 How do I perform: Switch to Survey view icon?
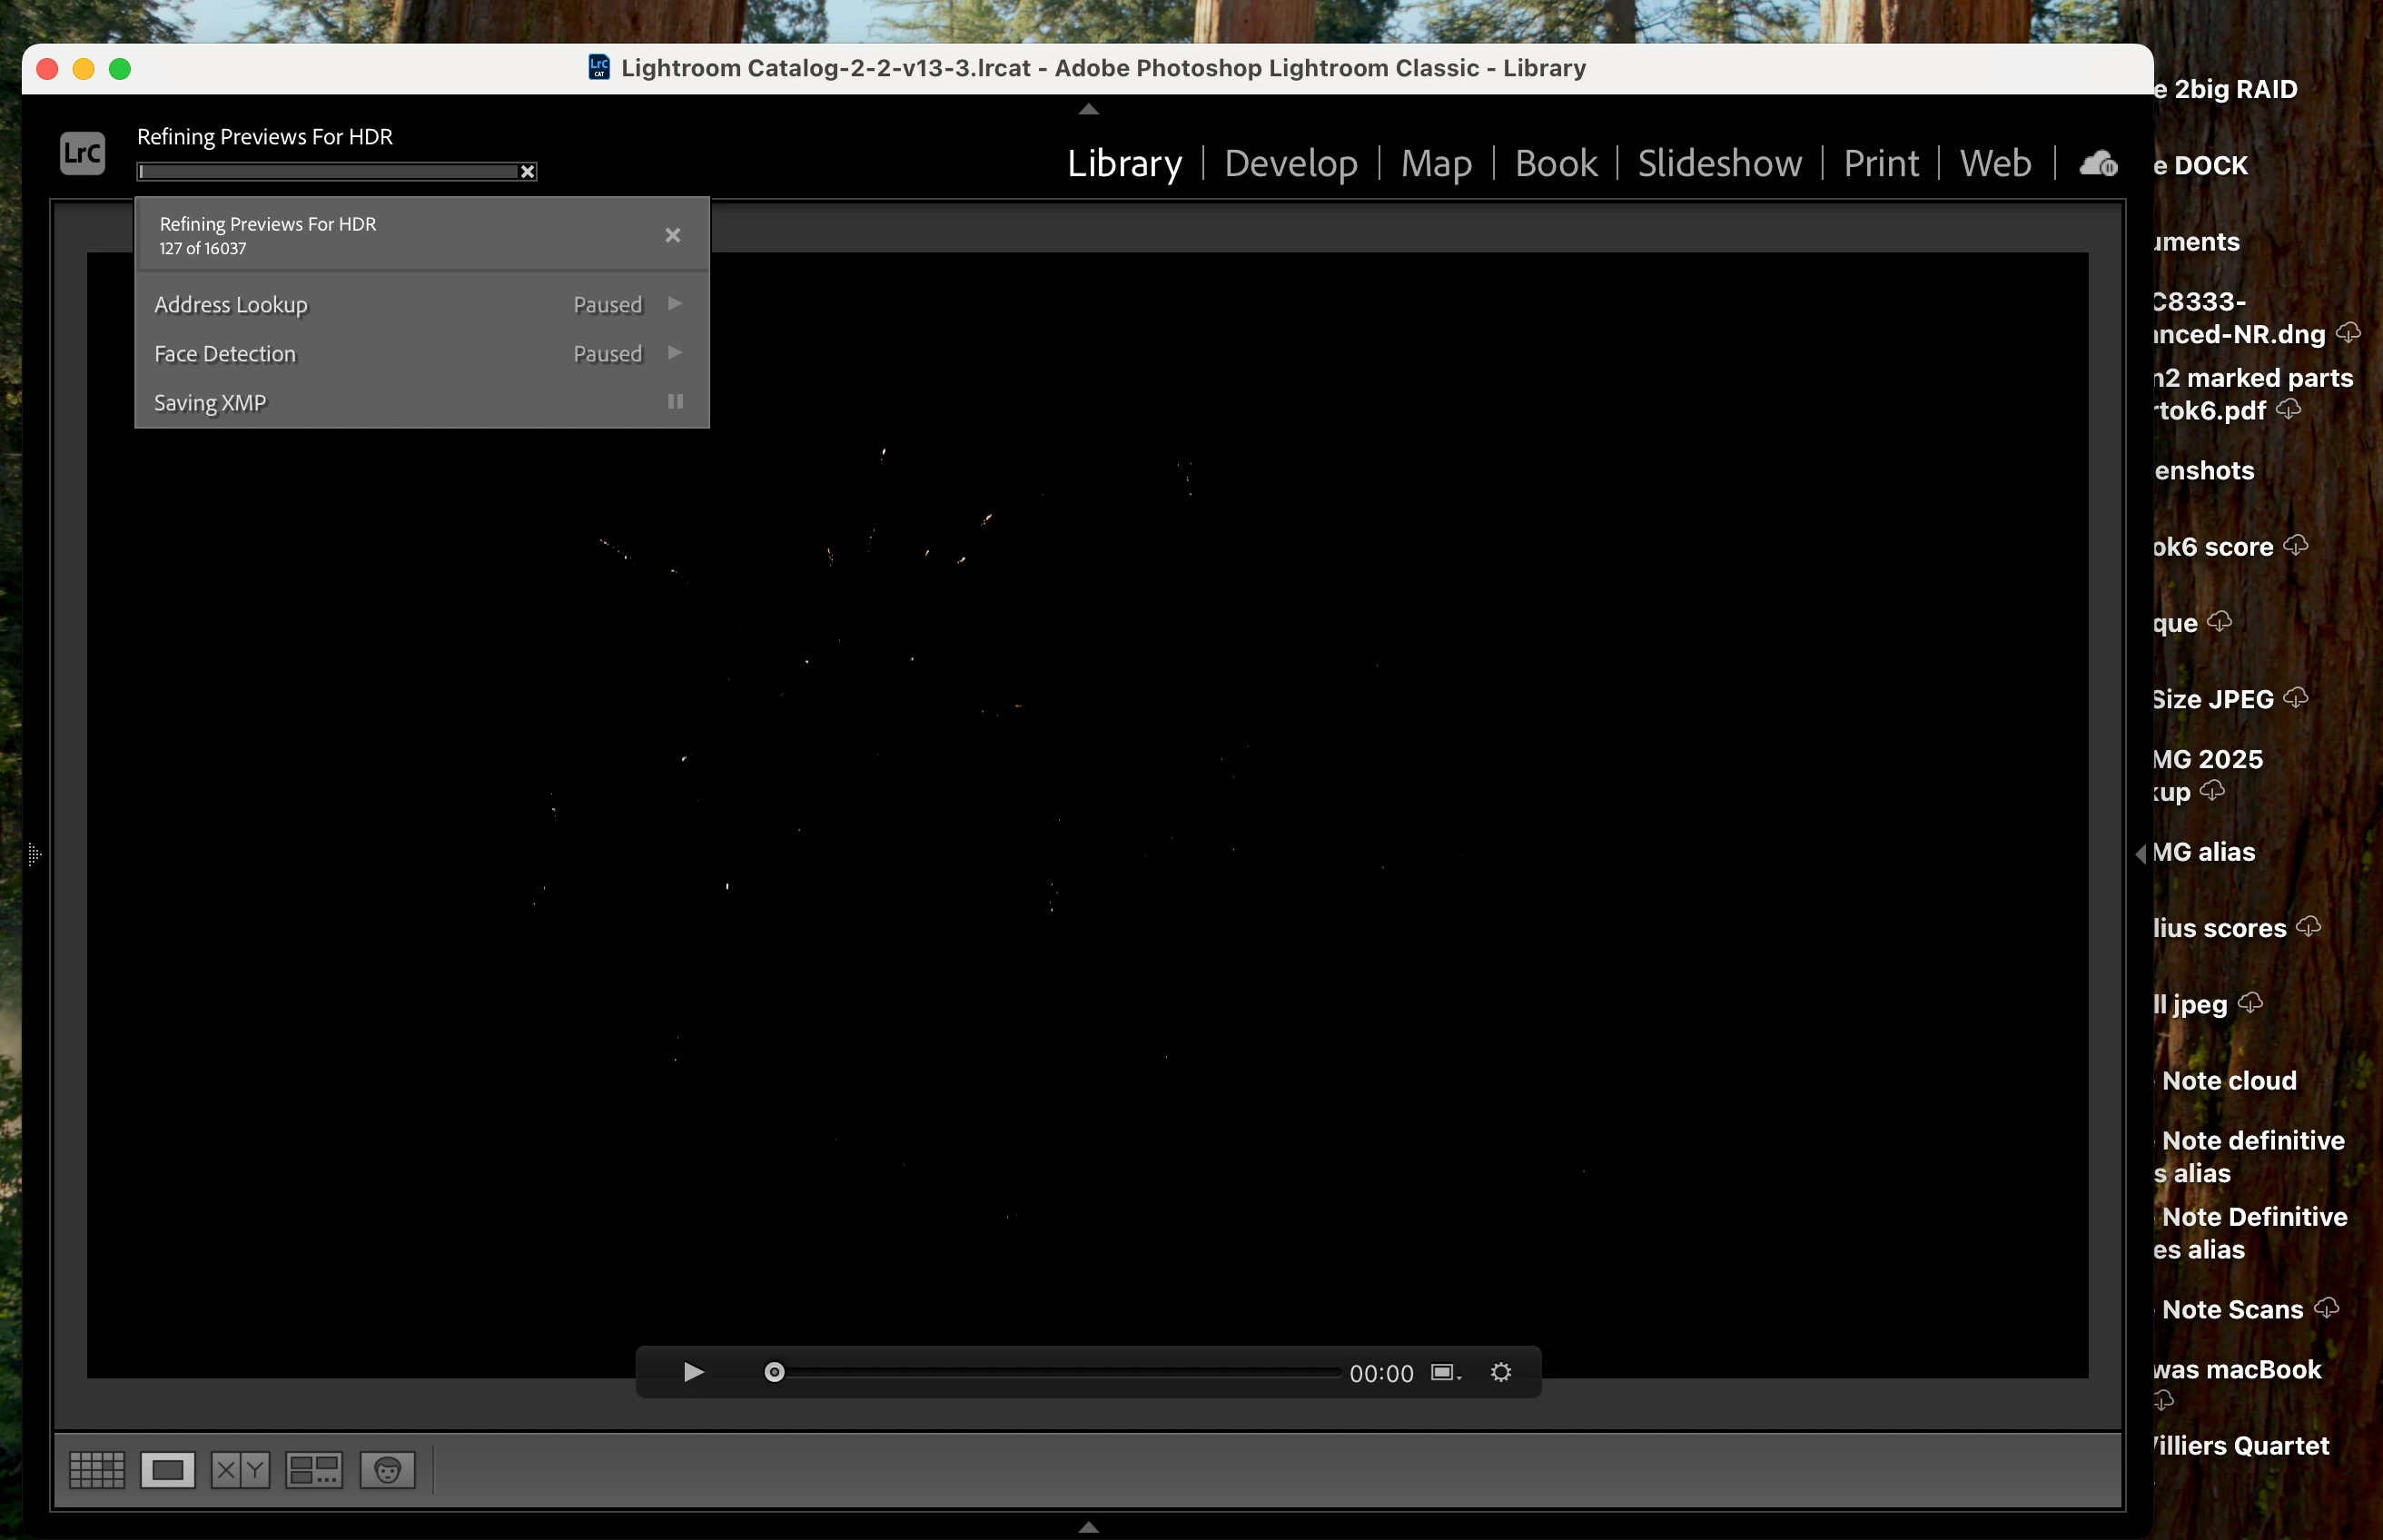314,1470
